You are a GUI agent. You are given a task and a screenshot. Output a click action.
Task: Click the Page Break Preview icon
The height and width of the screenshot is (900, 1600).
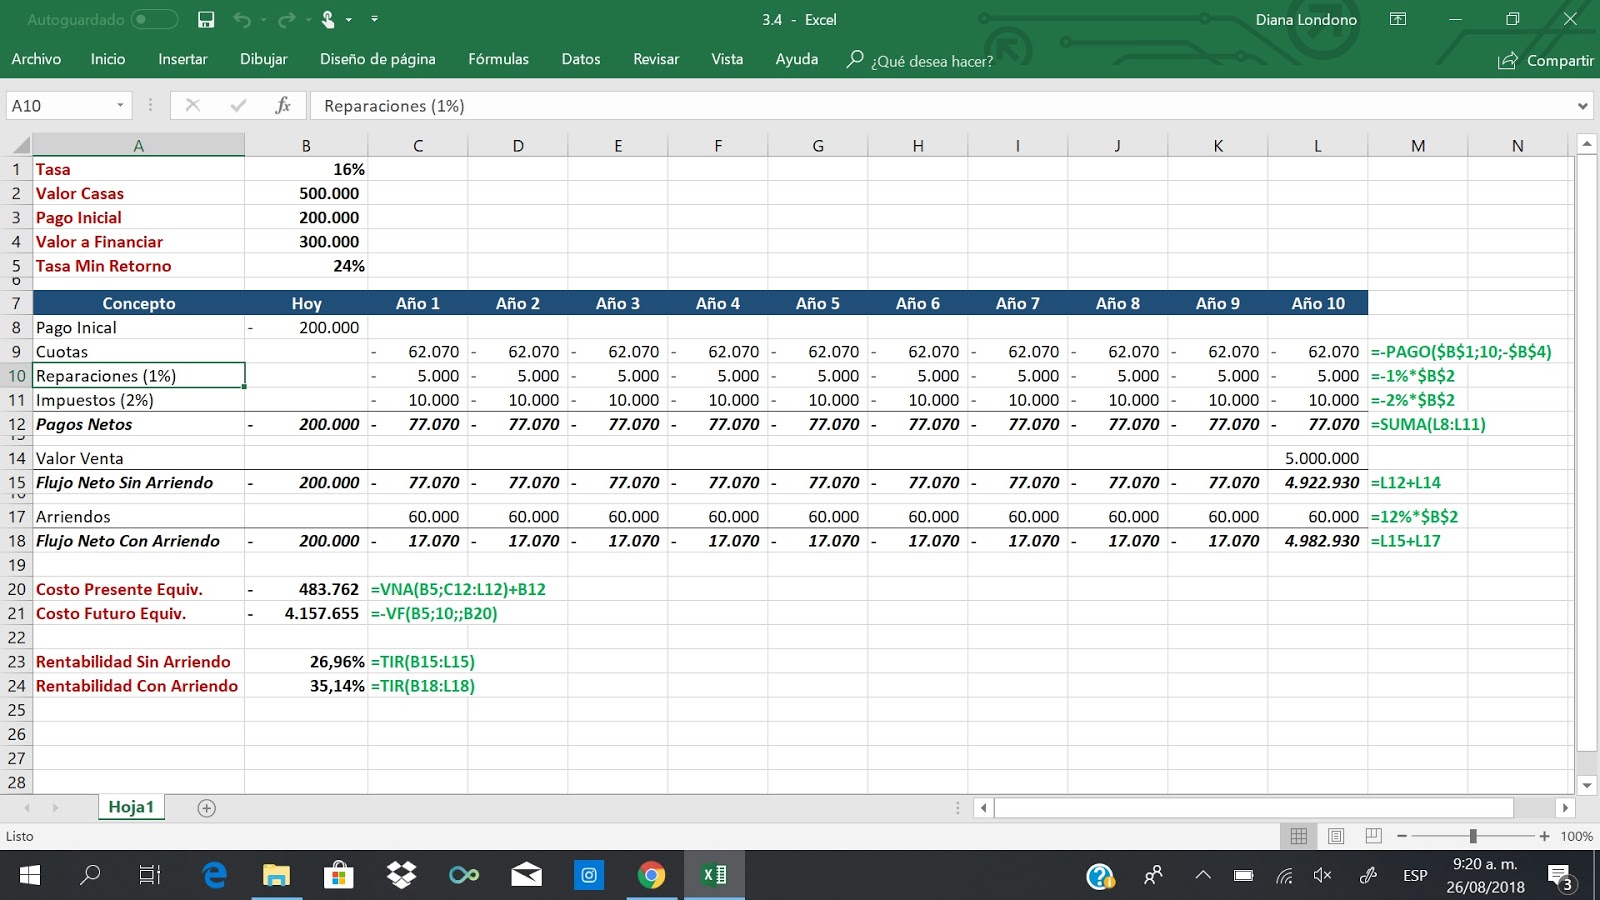(1371, 836)
